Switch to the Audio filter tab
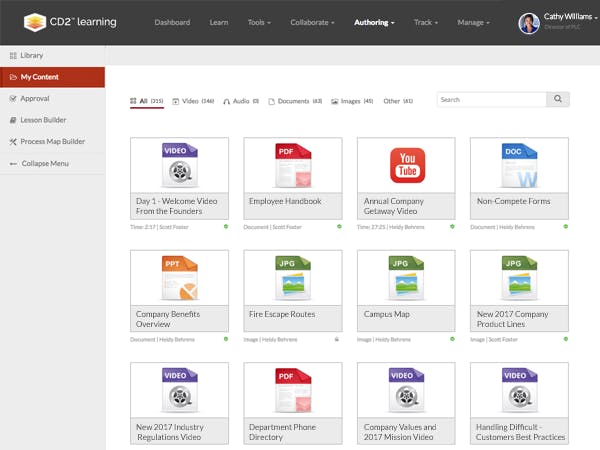 coord(241,101)
